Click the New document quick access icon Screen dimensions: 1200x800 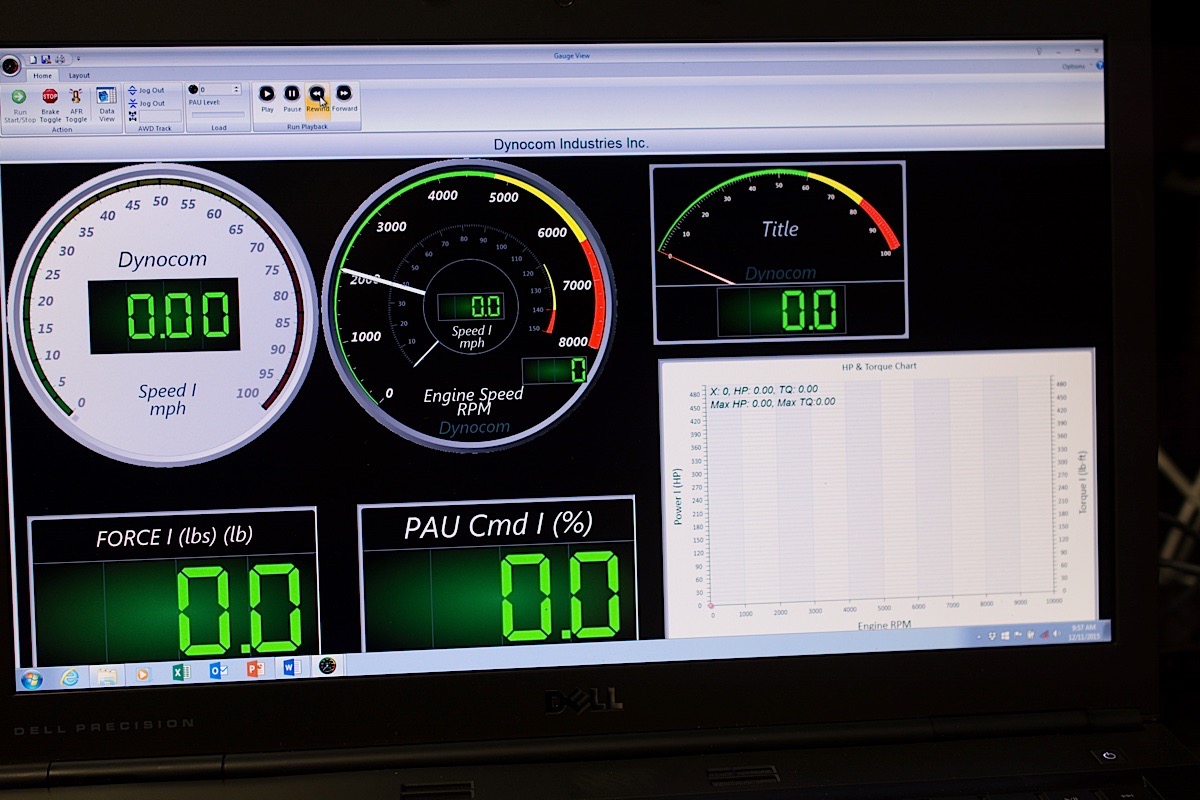[33, 59]
